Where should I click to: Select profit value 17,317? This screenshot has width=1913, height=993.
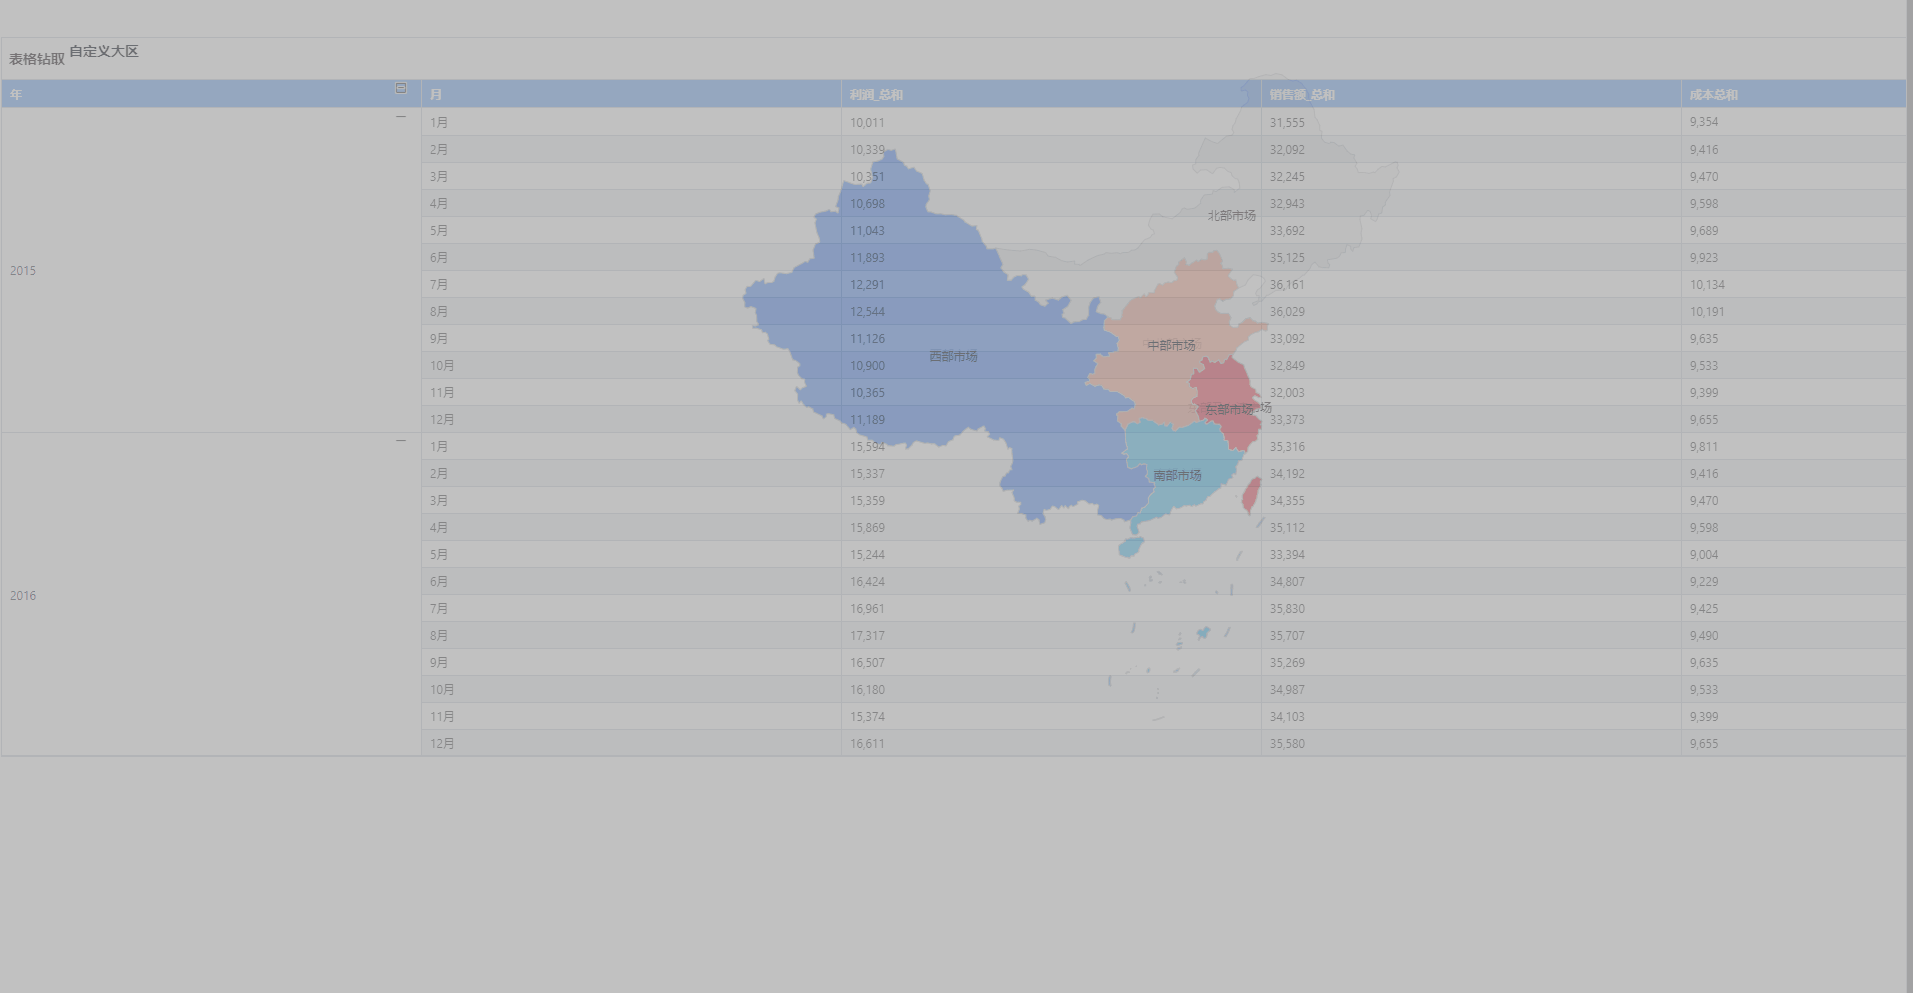pyautogui.click(x=867, y=636)
